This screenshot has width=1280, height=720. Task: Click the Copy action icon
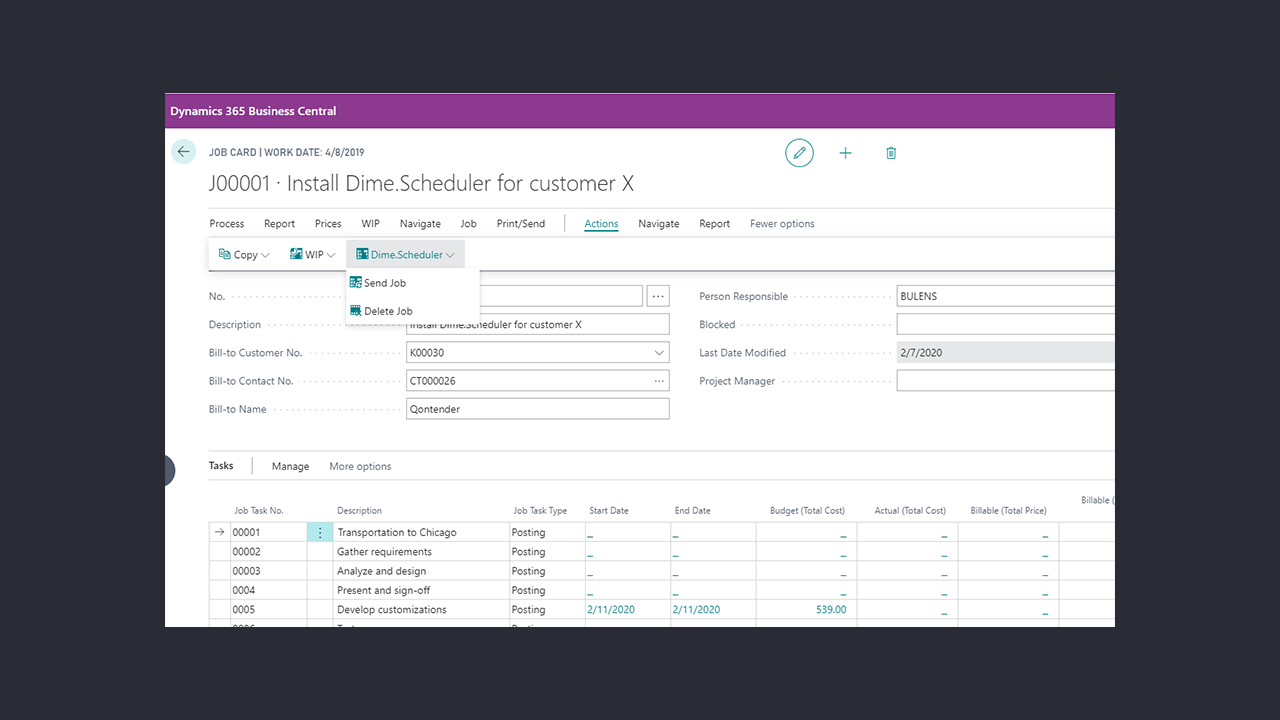click(x=224, y=254)
